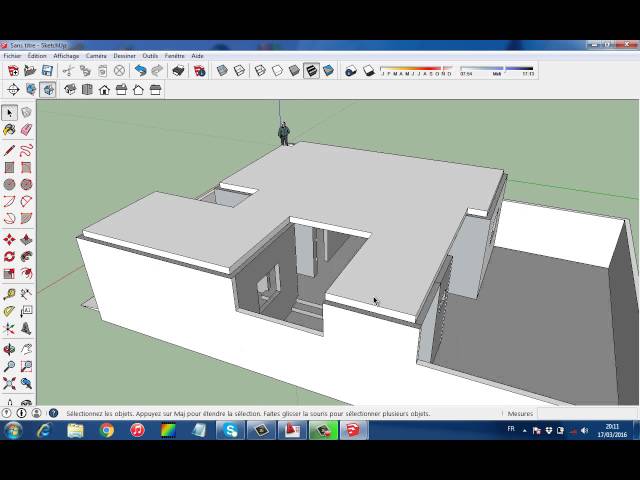Pick the Eraser tool

[26, 130]
